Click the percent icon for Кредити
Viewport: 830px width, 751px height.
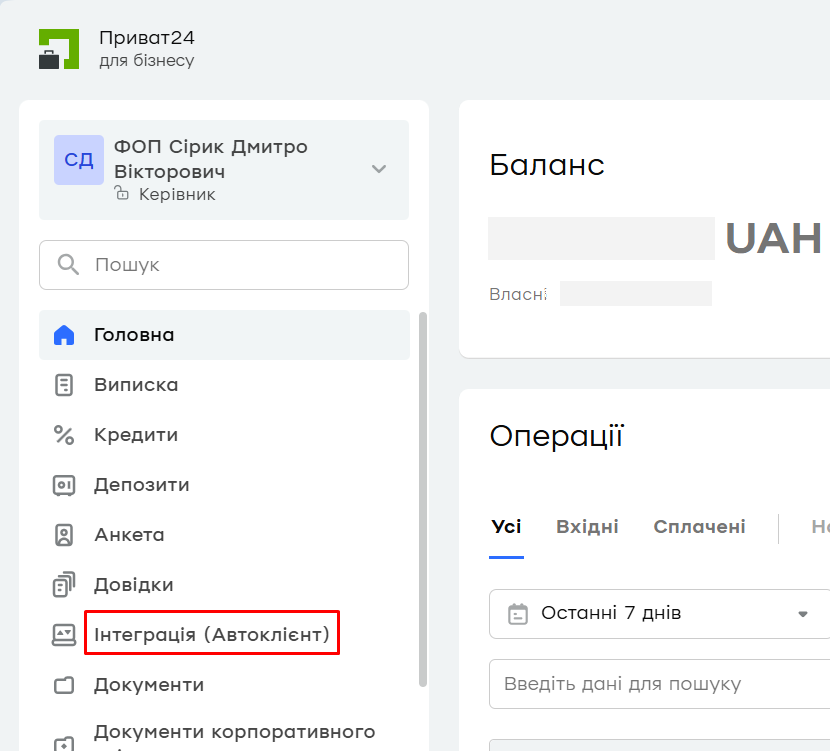point(64,435)
